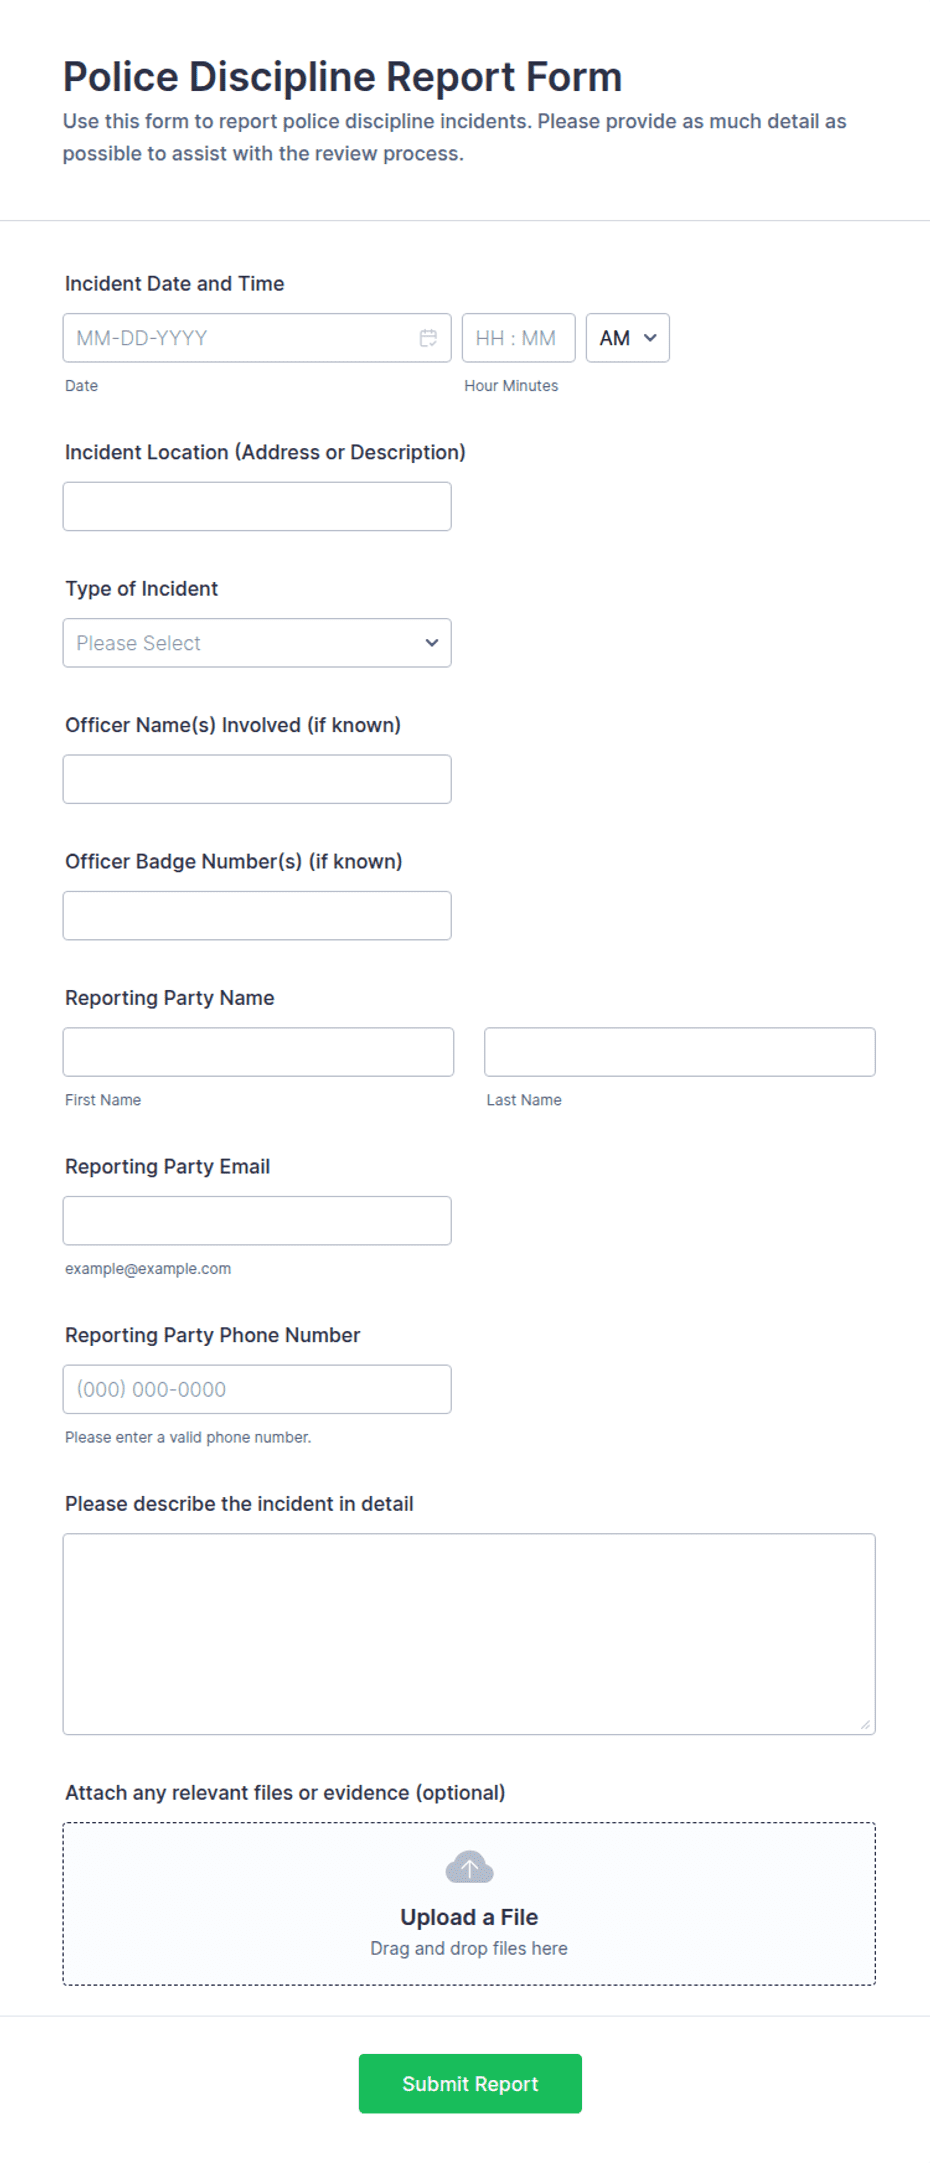Click the Upload a File text
The width and height of the screenshot is (930, 2163).
coord(469,1917)
